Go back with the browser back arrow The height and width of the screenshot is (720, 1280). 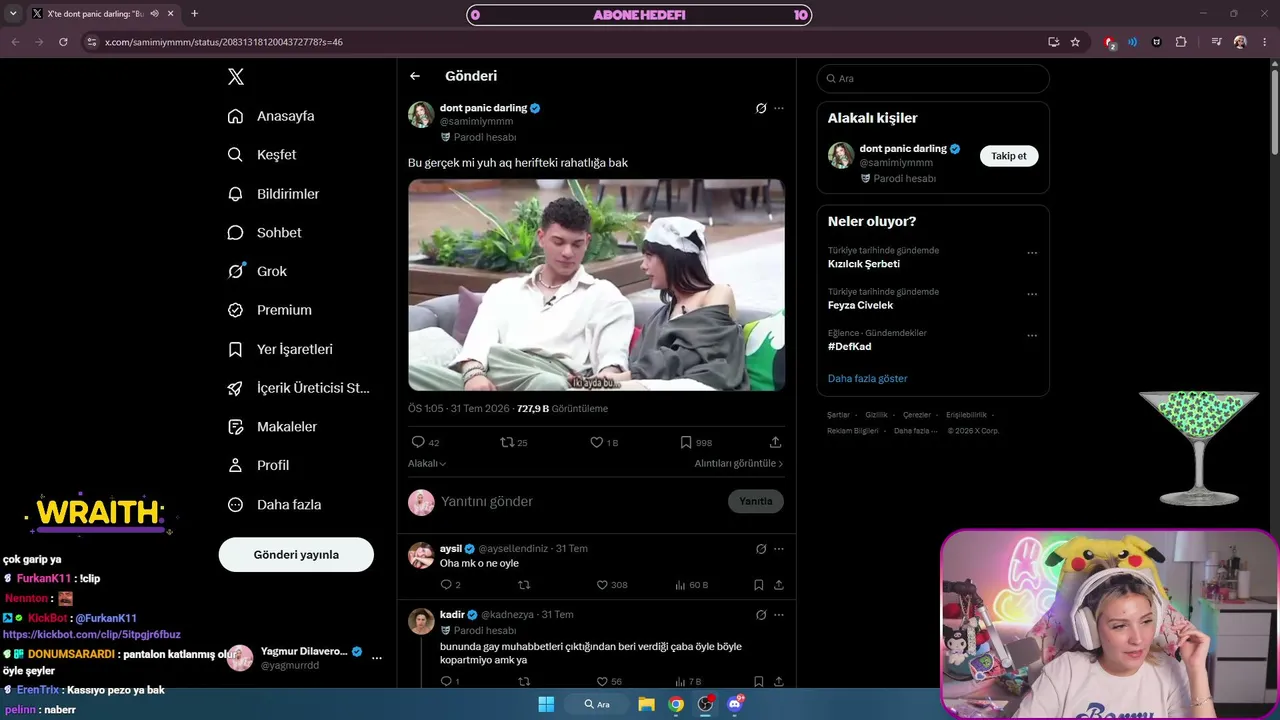coord(15,42)
